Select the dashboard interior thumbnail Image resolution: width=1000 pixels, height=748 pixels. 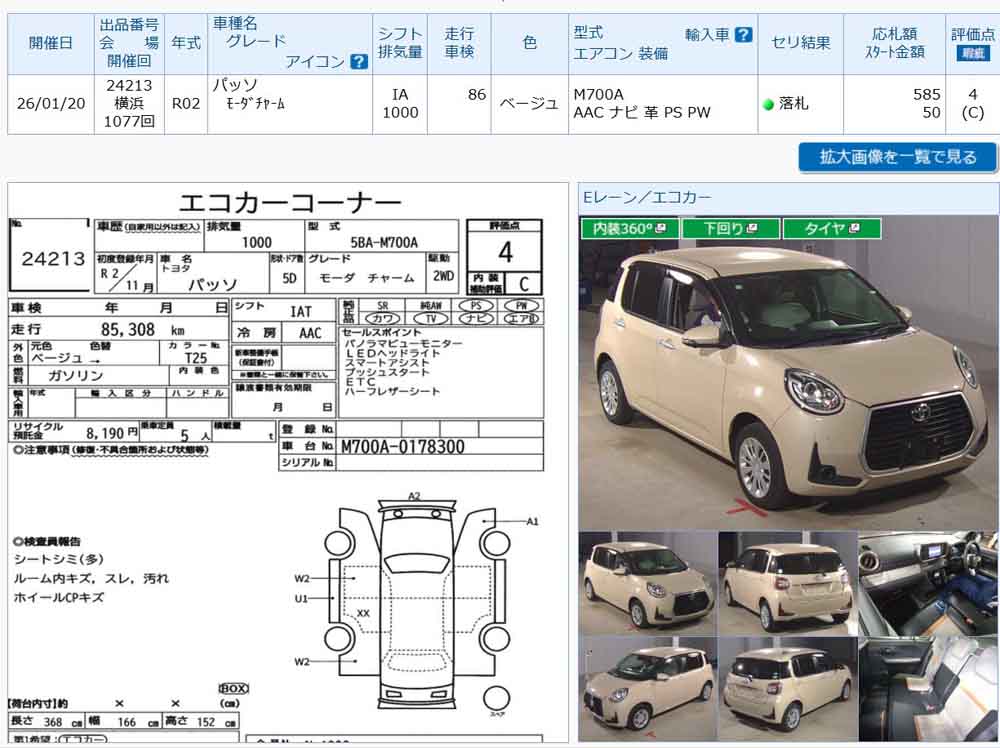928,583
